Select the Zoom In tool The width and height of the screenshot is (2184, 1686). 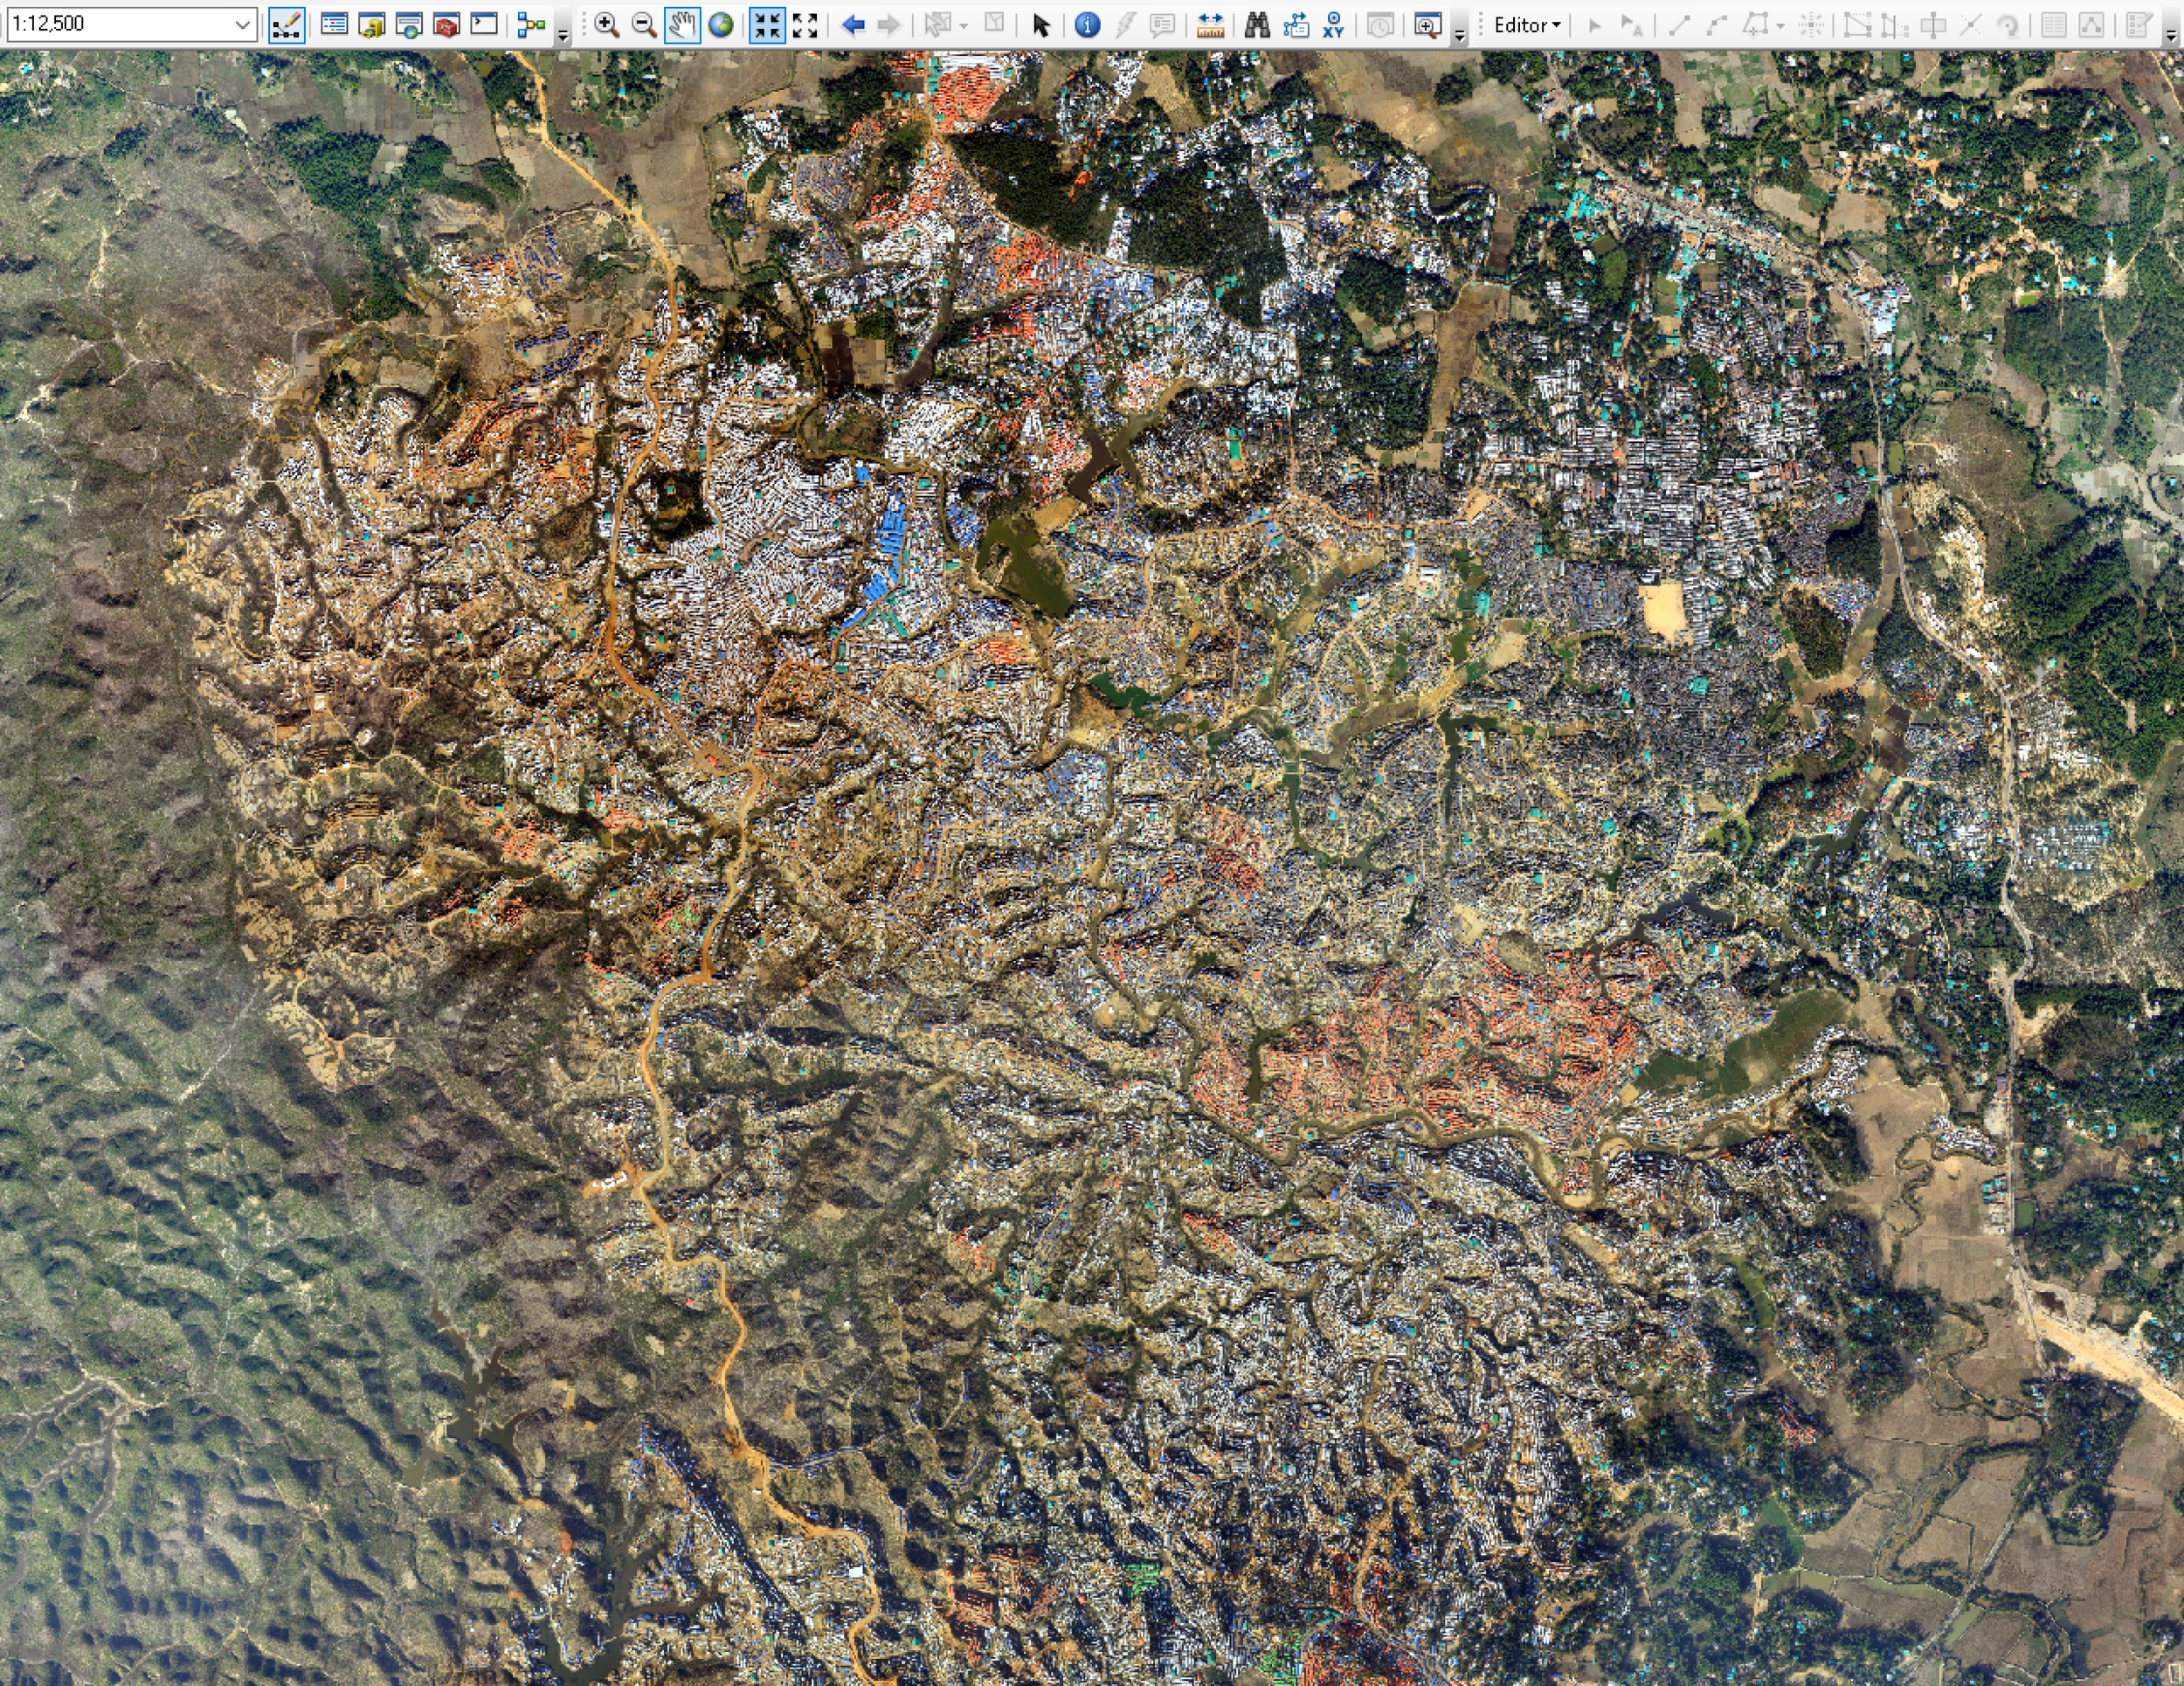click(x=606, y=25)
